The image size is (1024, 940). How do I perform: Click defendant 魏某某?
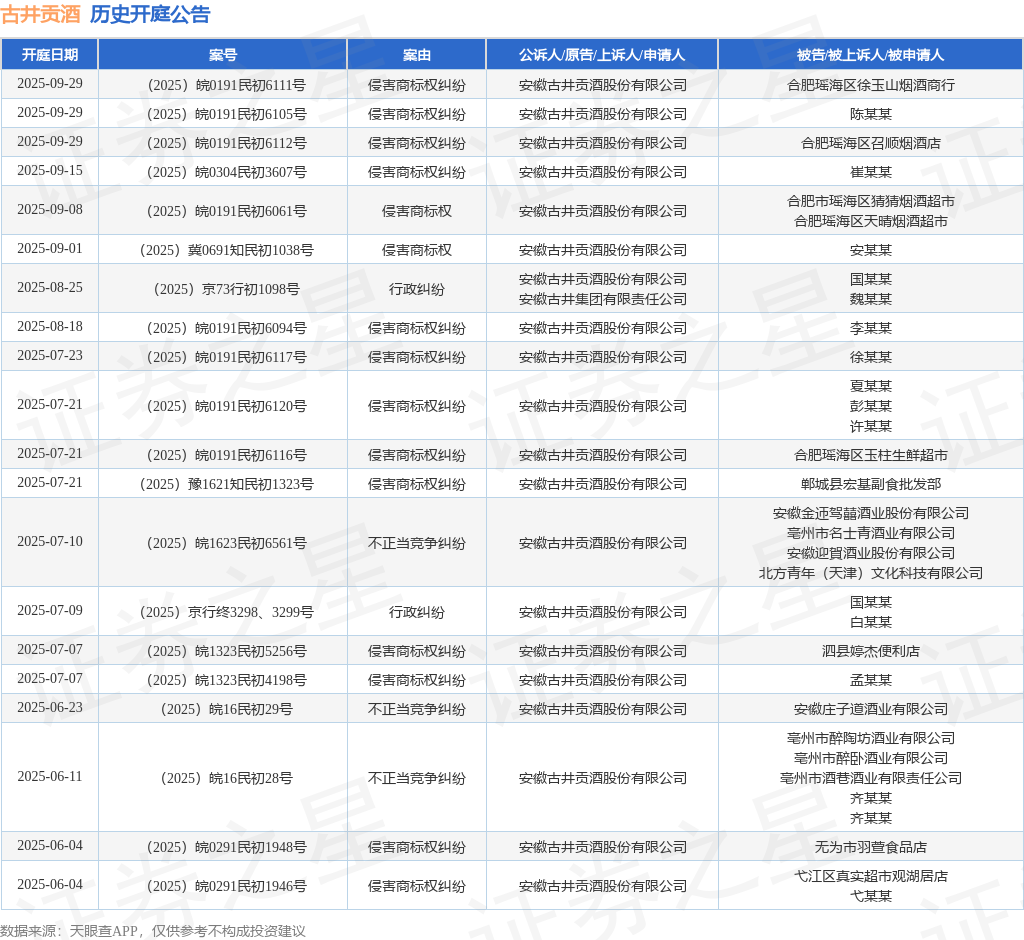[x=871, y=299]
